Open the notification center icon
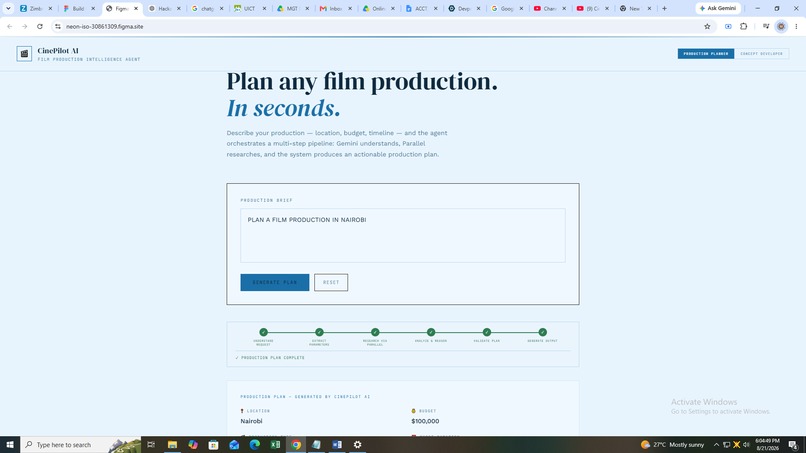 793,444
